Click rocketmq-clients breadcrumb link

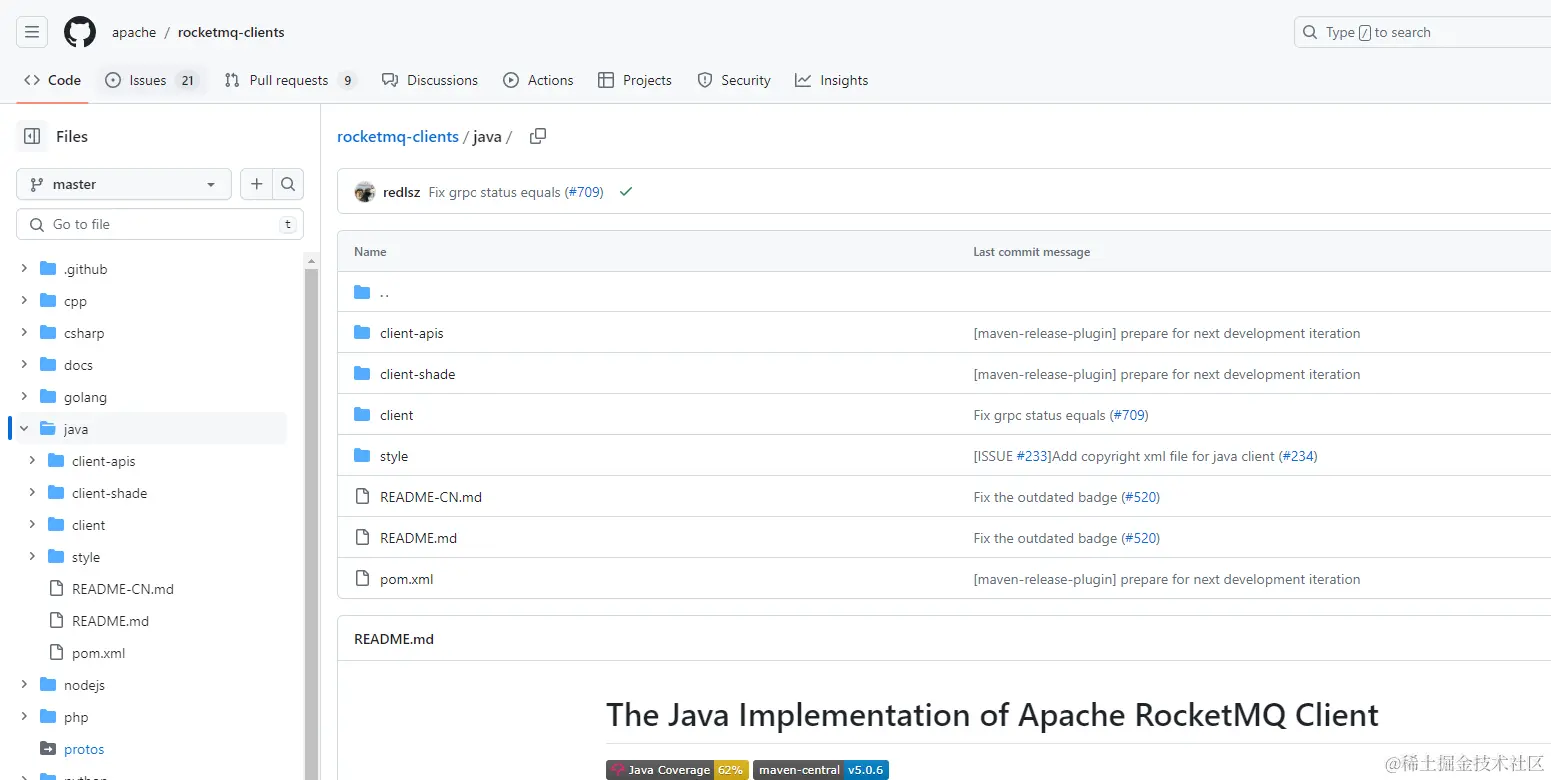[398, 137]
